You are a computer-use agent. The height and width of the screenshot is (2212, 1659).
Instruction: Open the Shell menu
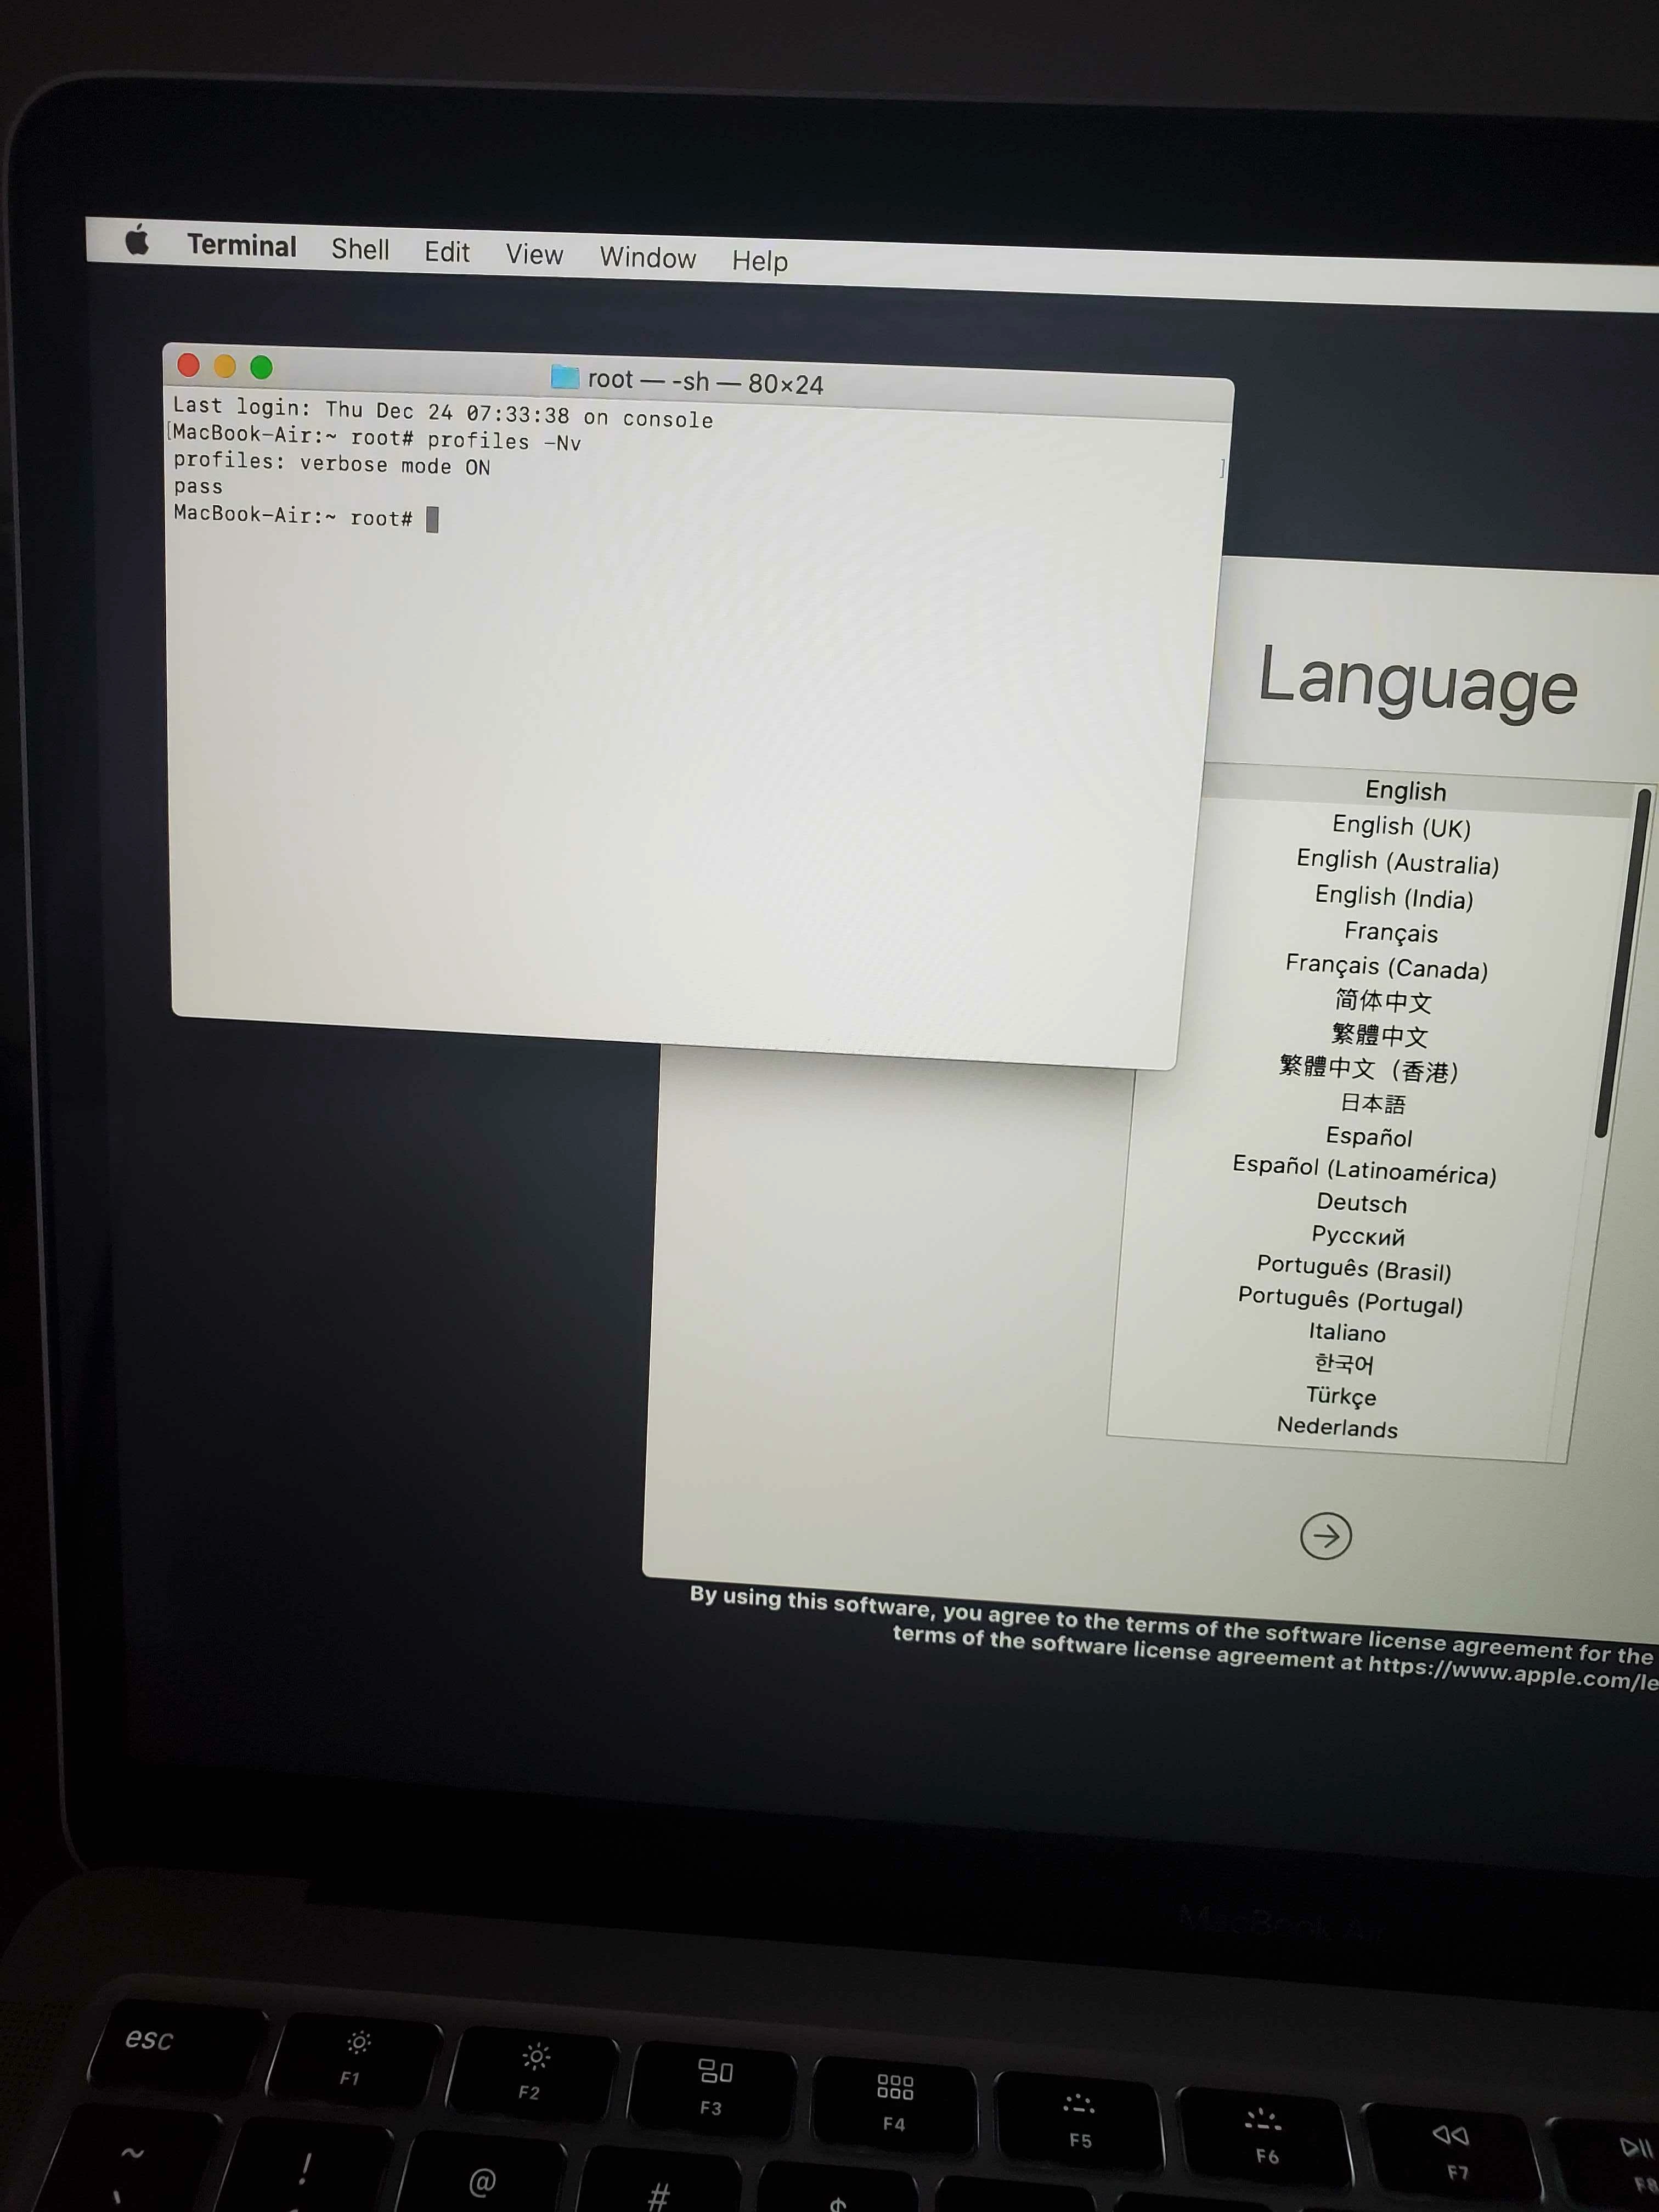[360, 249]
